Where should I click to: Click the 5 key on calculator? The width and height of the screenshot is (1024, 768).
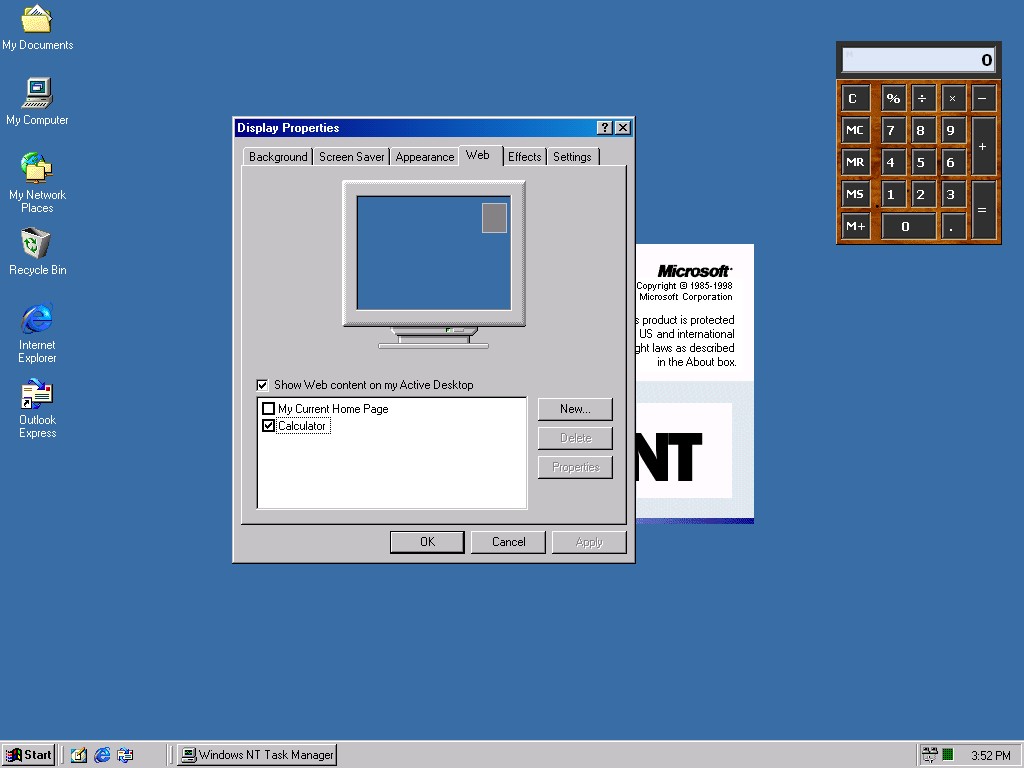pyautogui.click(x=922, y=162)
